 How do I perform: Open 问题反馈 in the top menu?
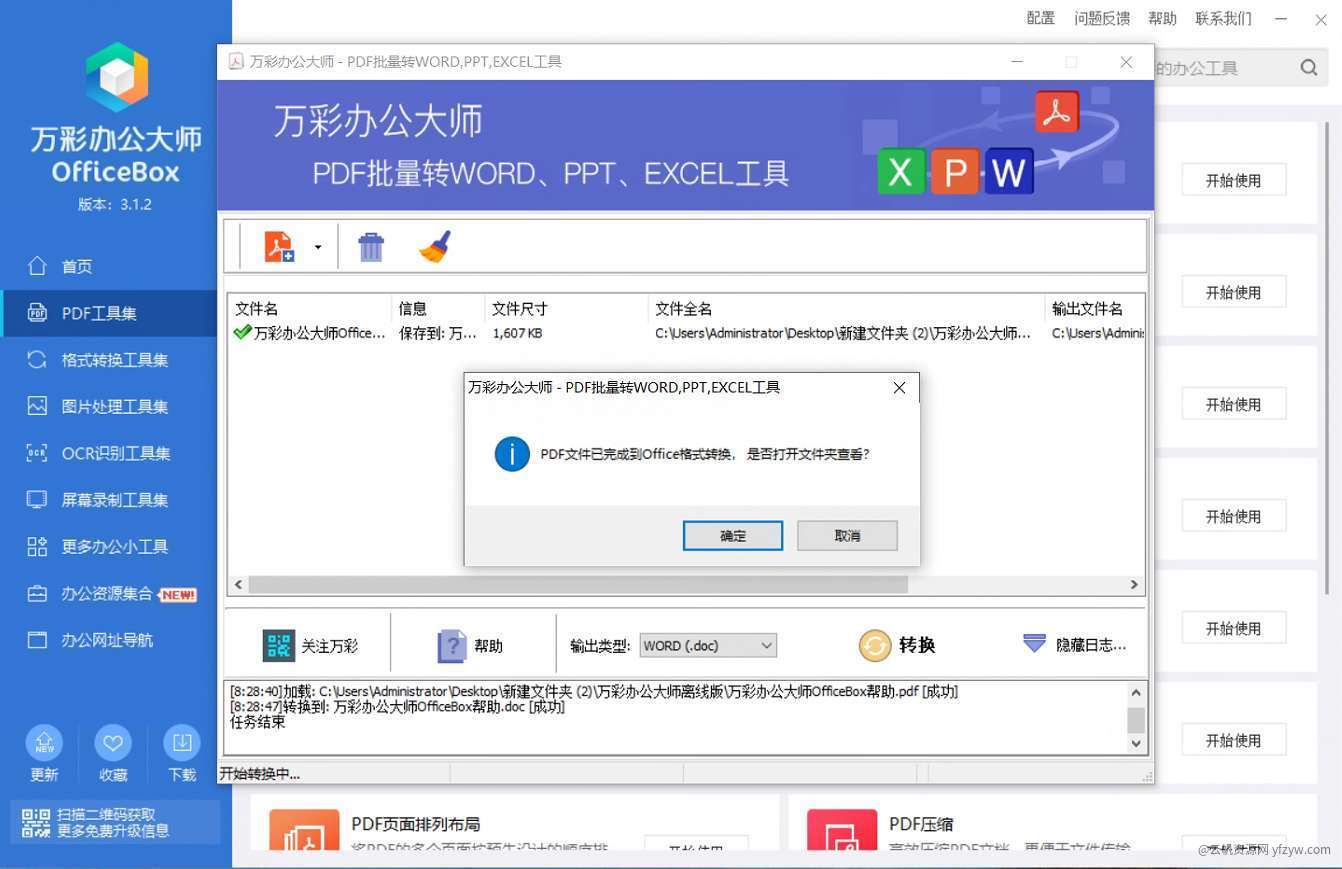click(x=1102, y=18)
